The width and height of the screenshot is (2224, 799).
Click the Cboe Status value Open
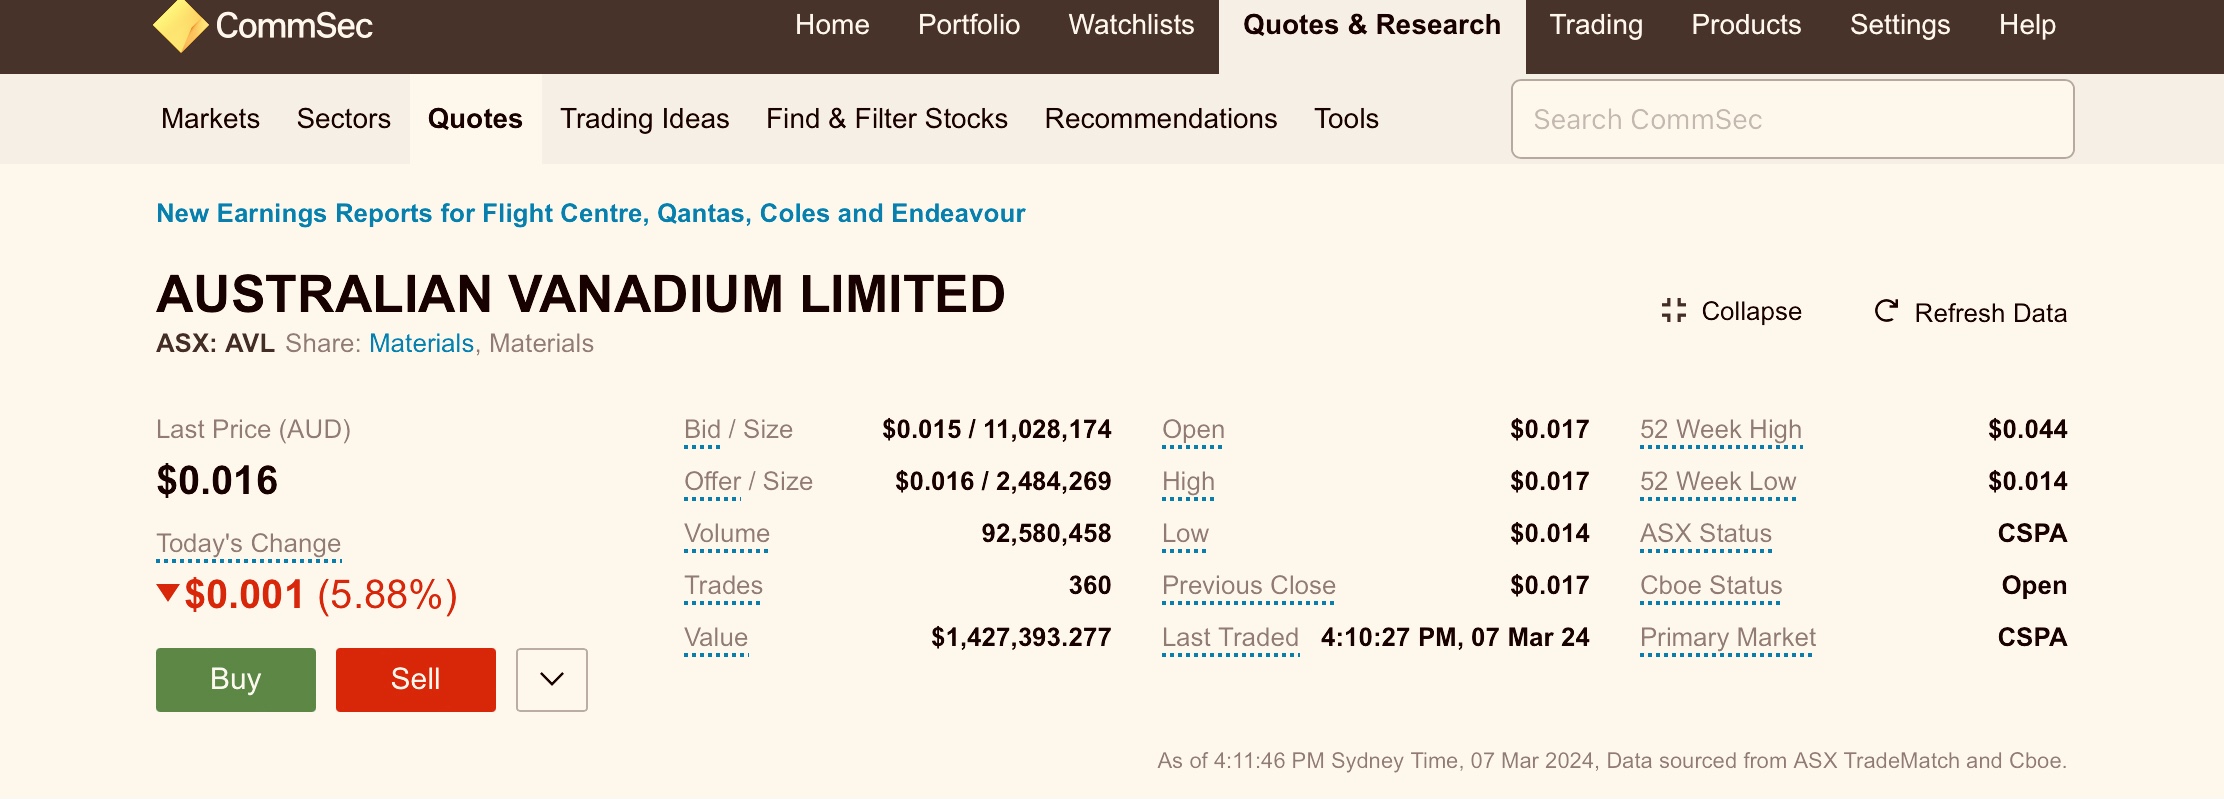pos(2034,586)
